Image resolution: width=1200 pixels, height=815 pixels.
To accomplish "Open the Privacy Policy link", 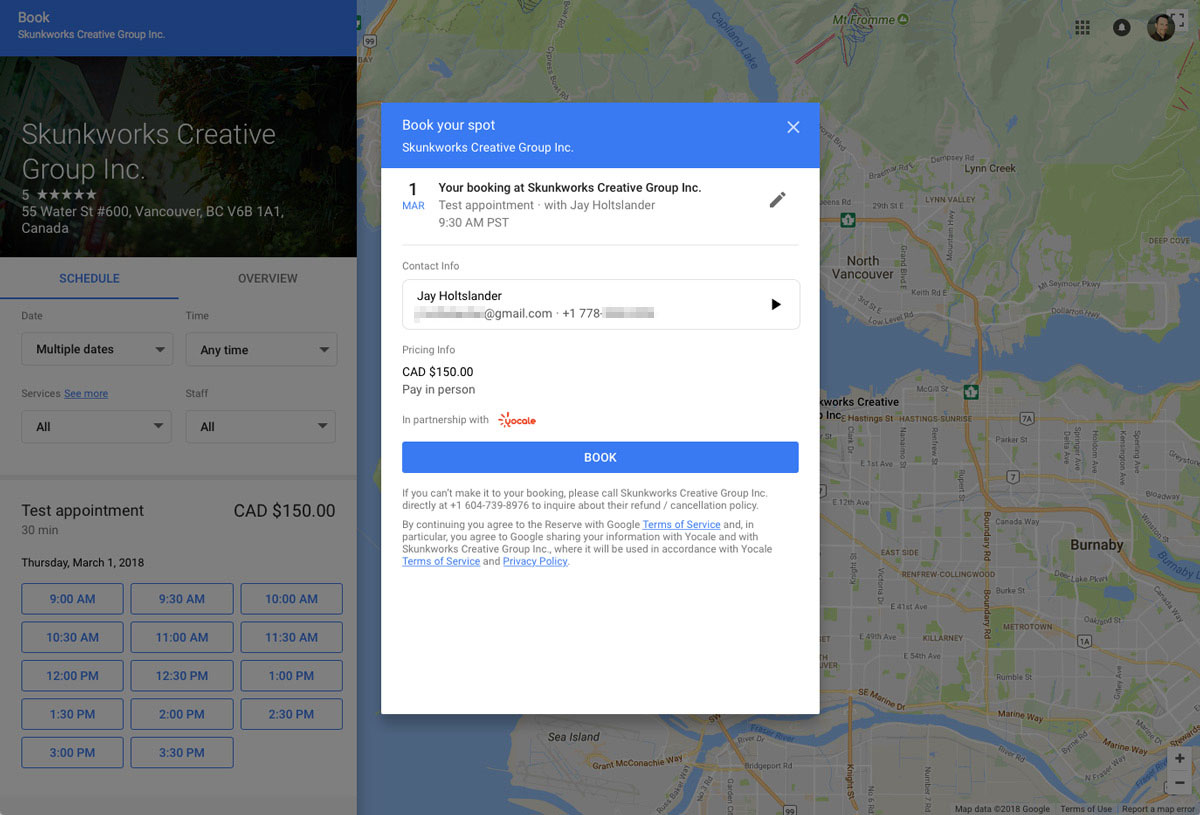I will (535, 562).
